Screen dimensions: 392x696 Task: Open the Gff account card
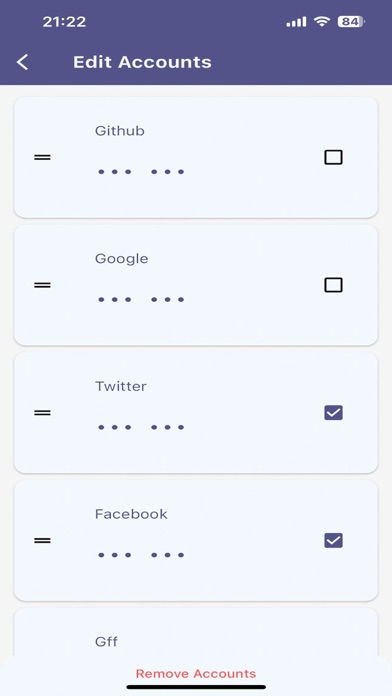pyautogui.click(x=196, y=633)
